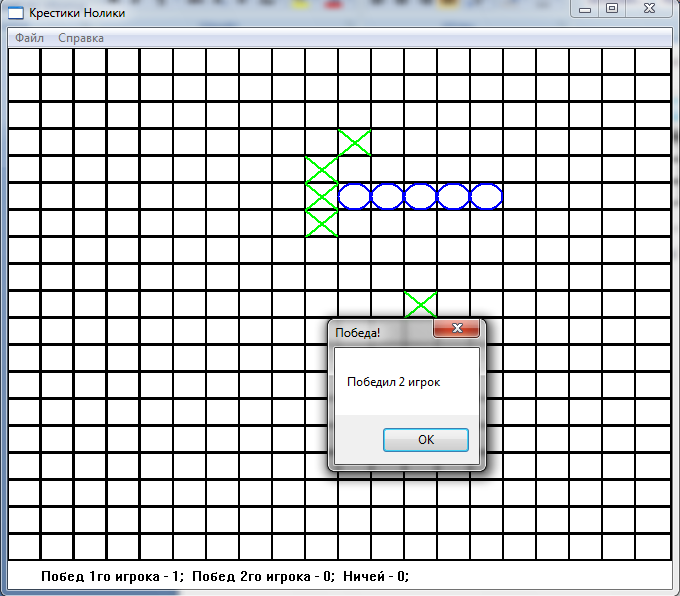The height and width of the screenshot is (596, 680).
Task: Click the middle blue circle of five
Action: point(421,196)
